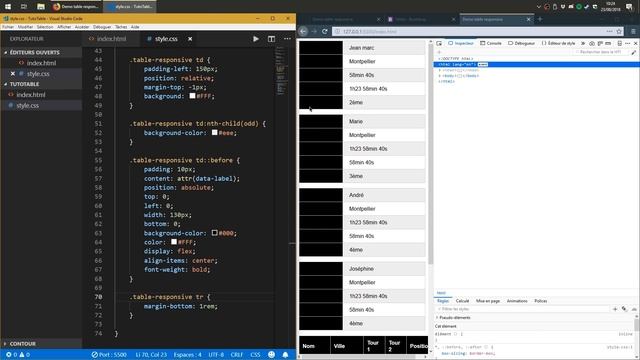Collapse the TUTOTABLE folder section
The image size is (640, 360).
pos(24,84)
